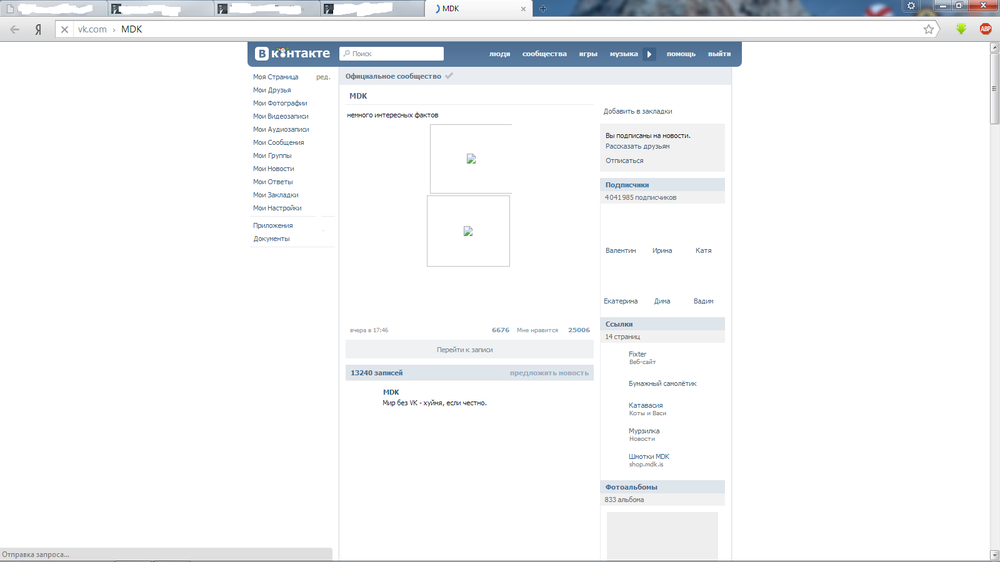Open a new browser tab

(543, 8)
